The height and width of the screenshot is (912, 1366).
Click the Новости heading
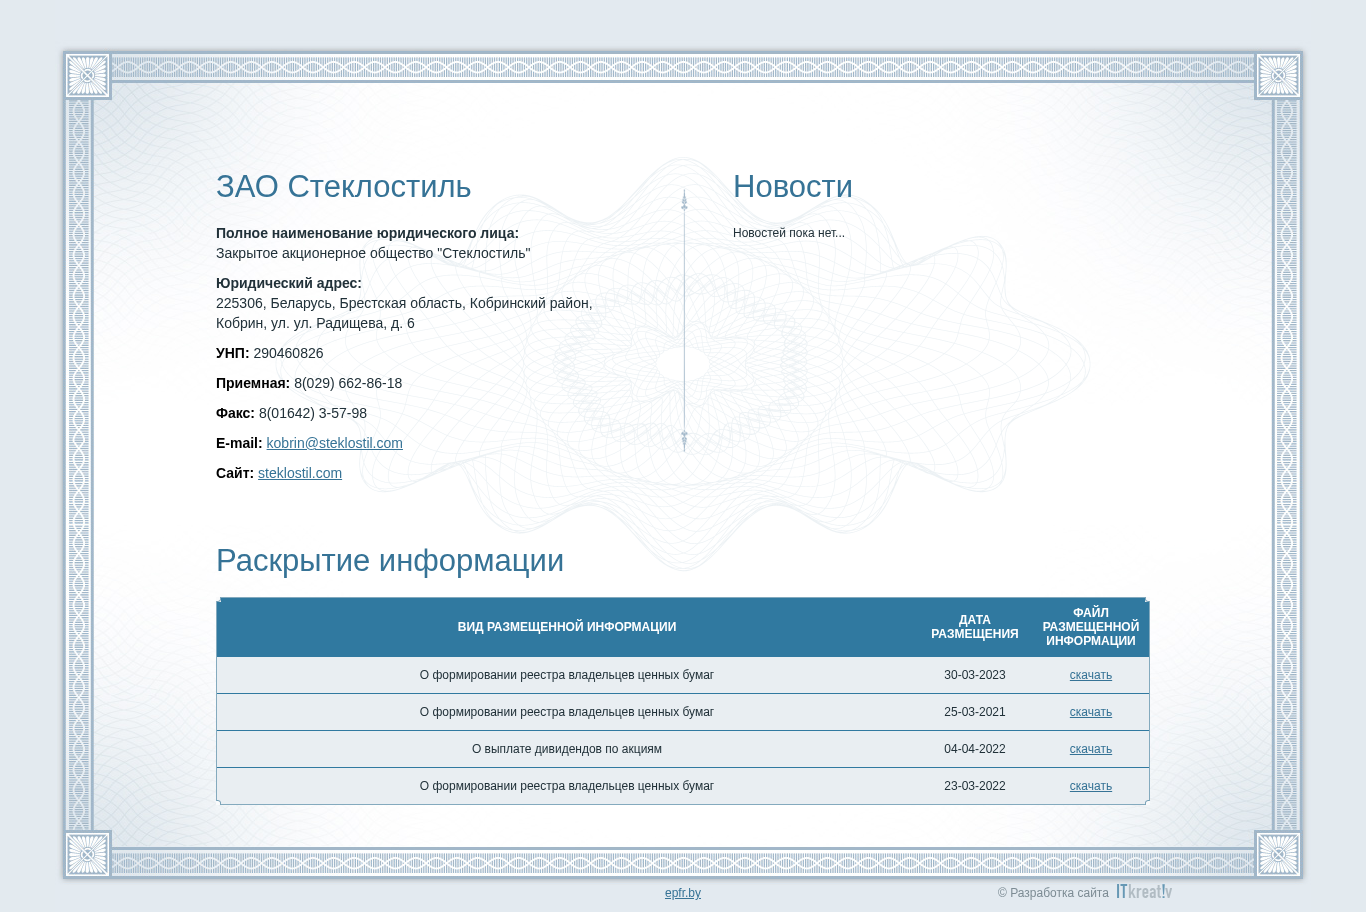point(793,187)
